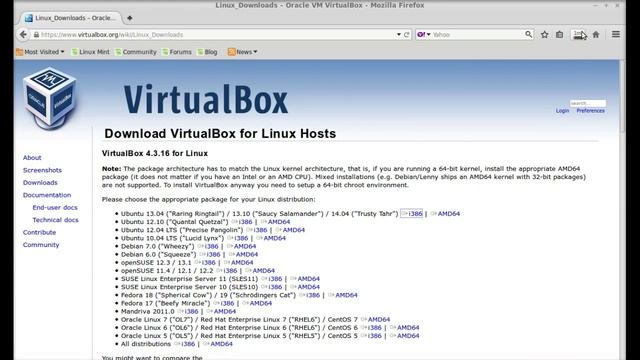640x360 pixels.
Task: Download All distributions AMD64 installer
Action: pyautogui.click(x=218, y=344)
